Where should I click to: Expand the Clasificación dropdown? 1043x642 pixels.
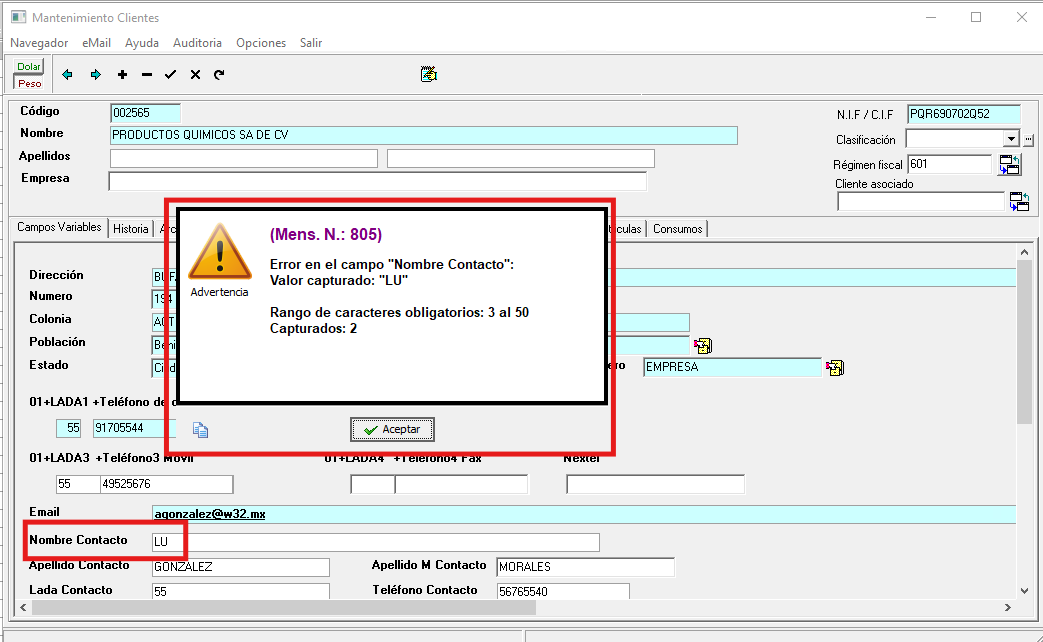(1011, 139)
